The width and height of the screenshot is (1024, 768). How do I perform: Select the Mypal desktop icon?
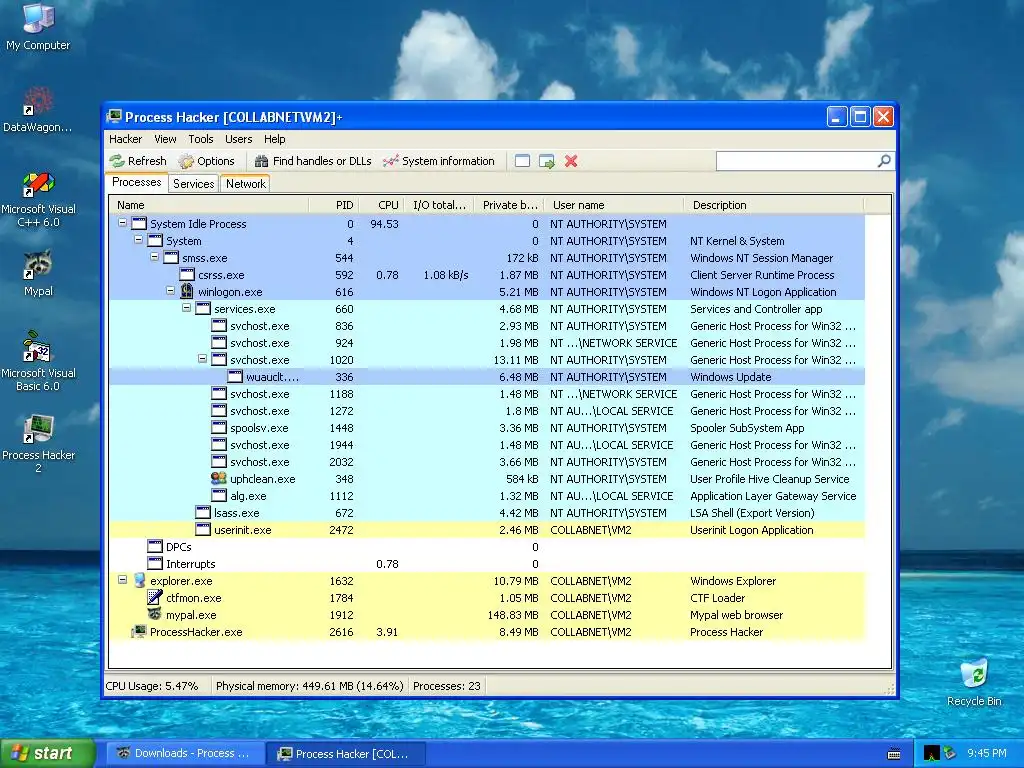38,273
